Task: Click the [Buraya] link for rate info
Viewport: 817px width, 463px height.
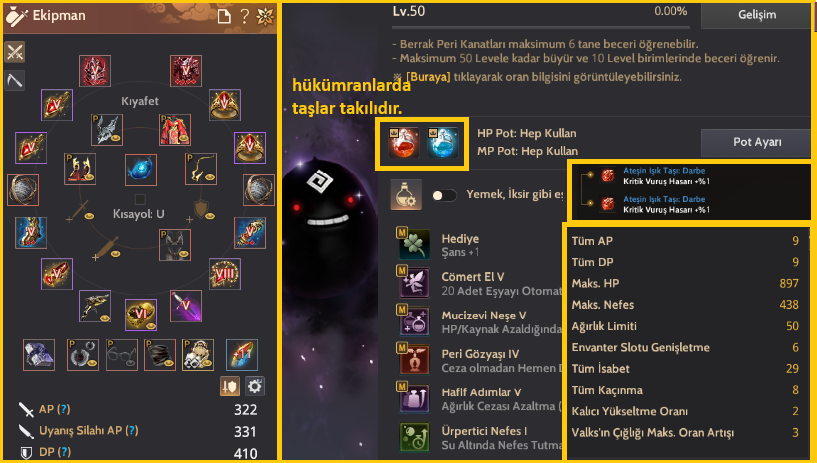Action: [428, 77]
